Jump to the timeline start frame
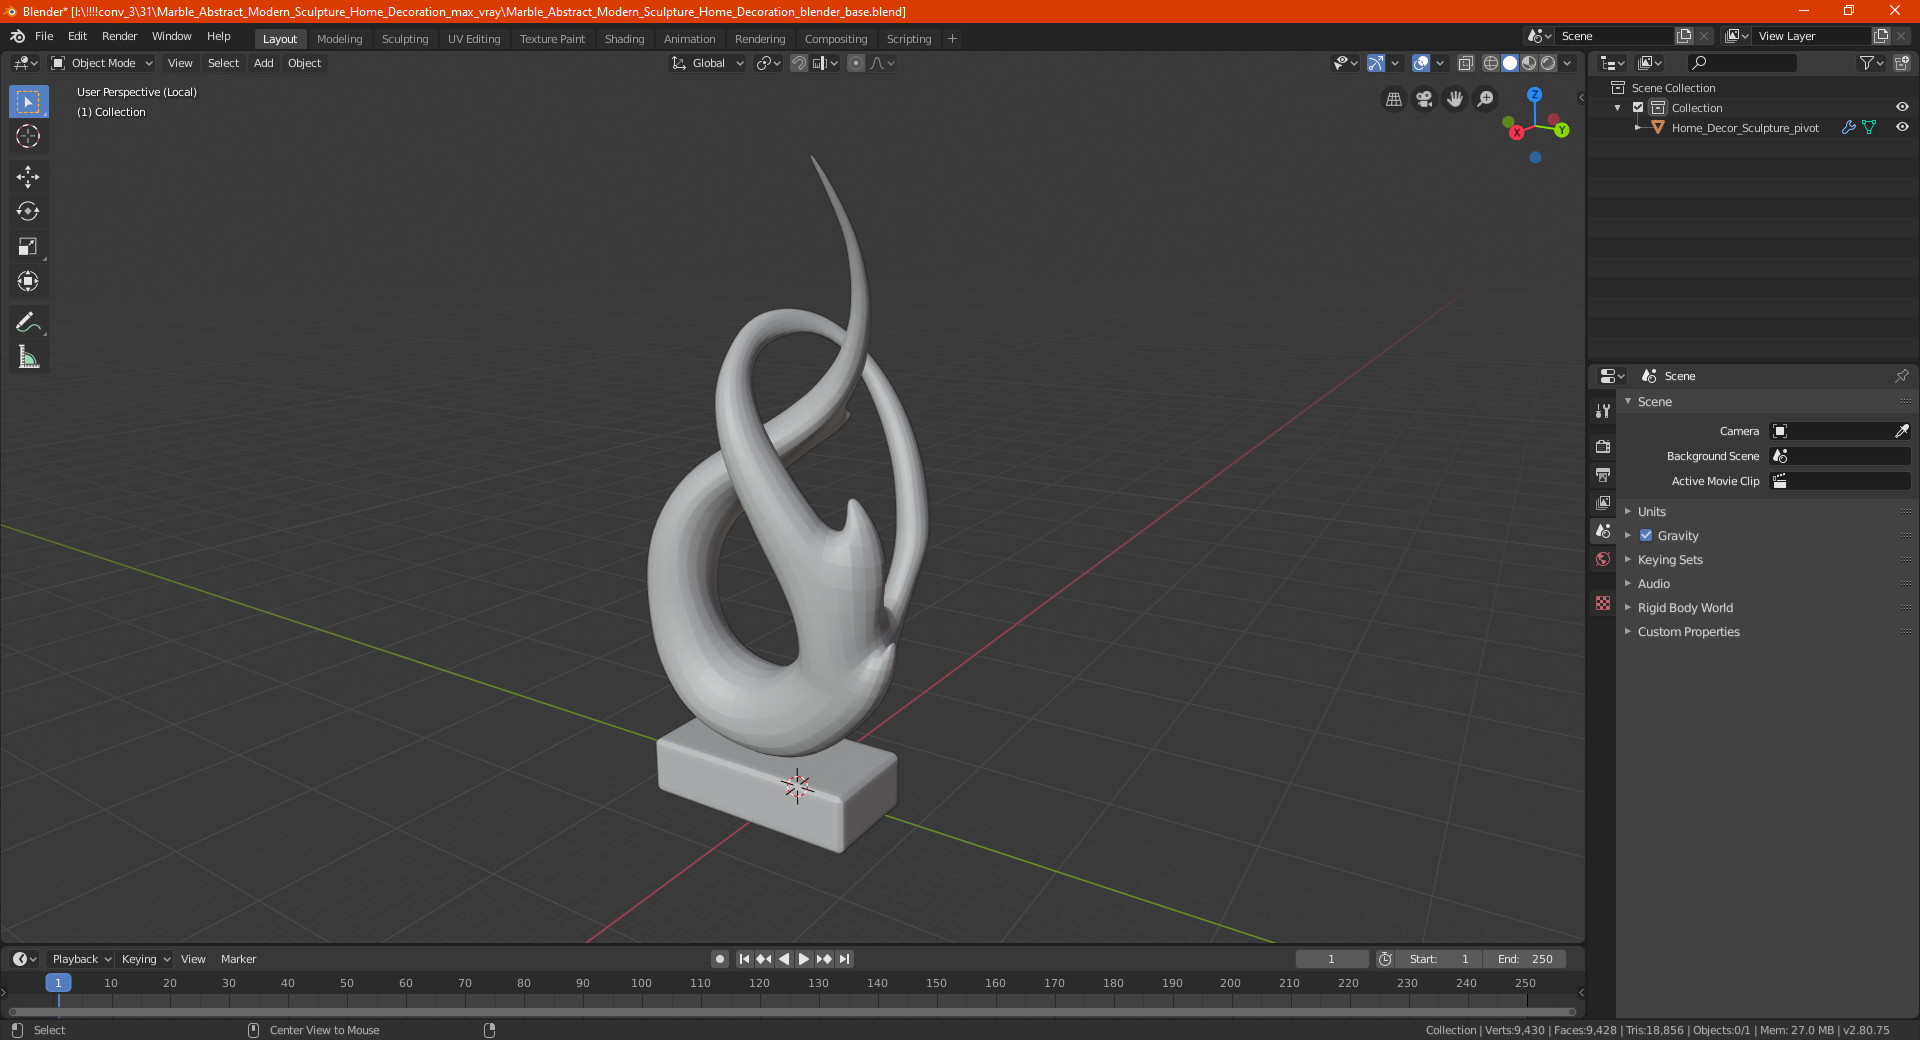This screenshot has height=1040, width=1920. (x=744, y=959)
